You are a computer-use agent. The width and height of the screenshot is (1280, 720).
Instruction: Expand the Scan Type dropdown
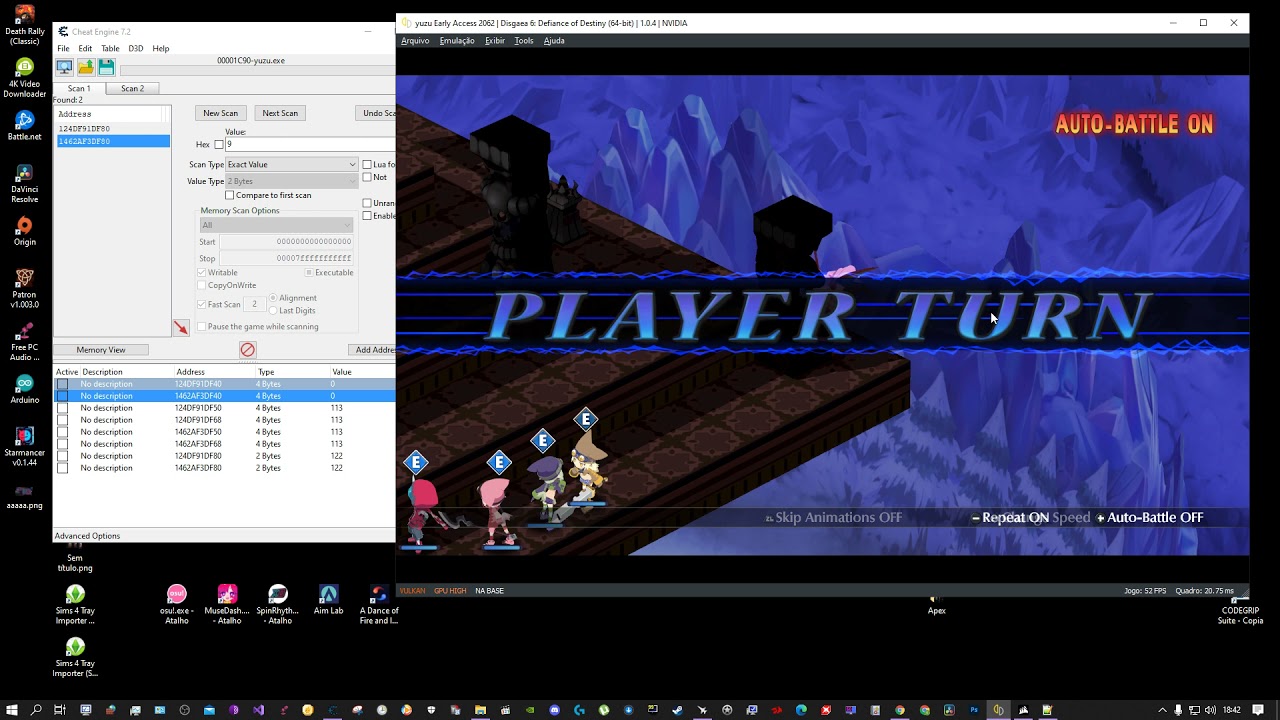(291, 164)
